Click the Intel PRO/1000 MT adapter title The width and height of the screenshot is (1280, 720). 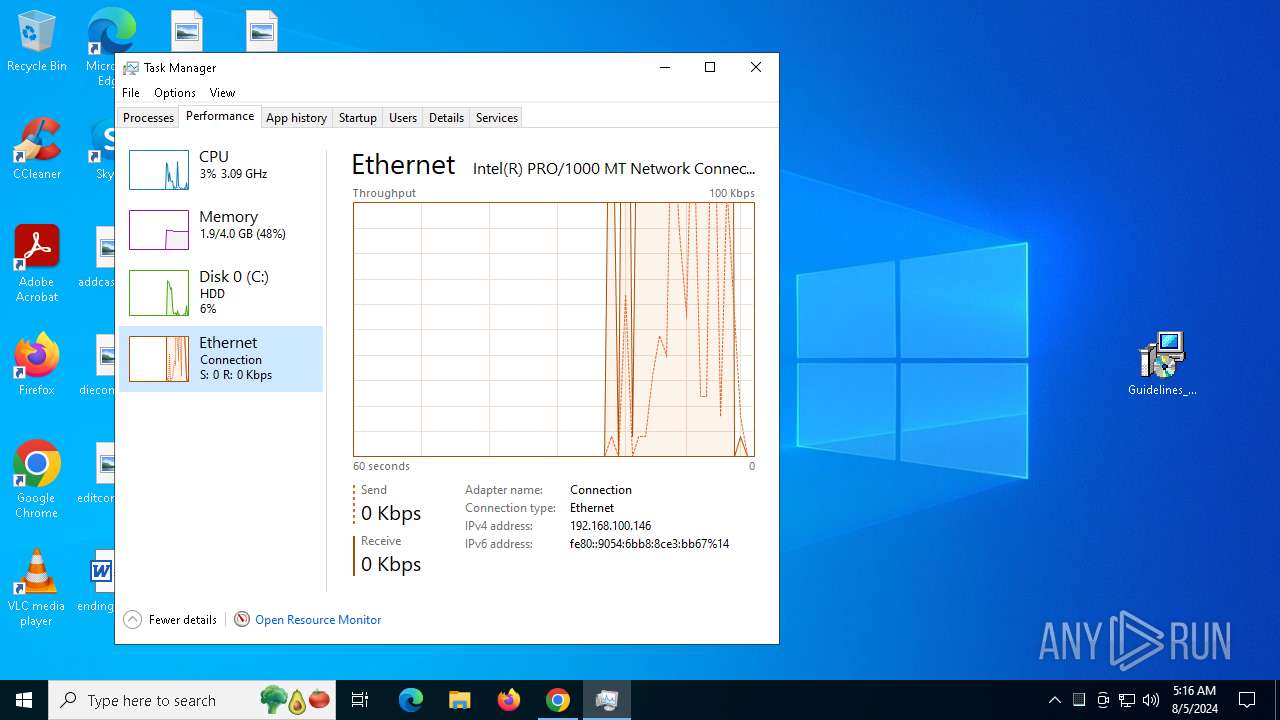point(614,169)
